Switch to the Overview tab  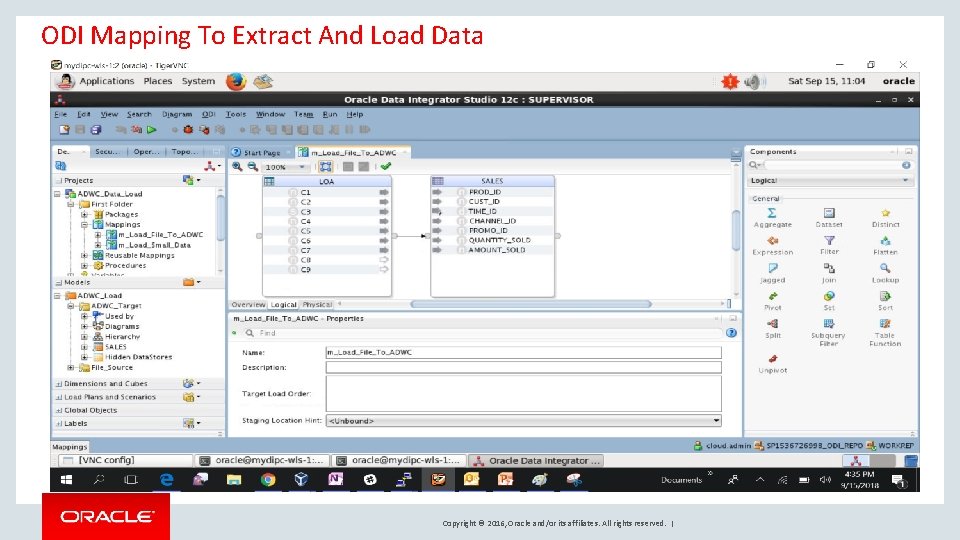pos(248,304)
